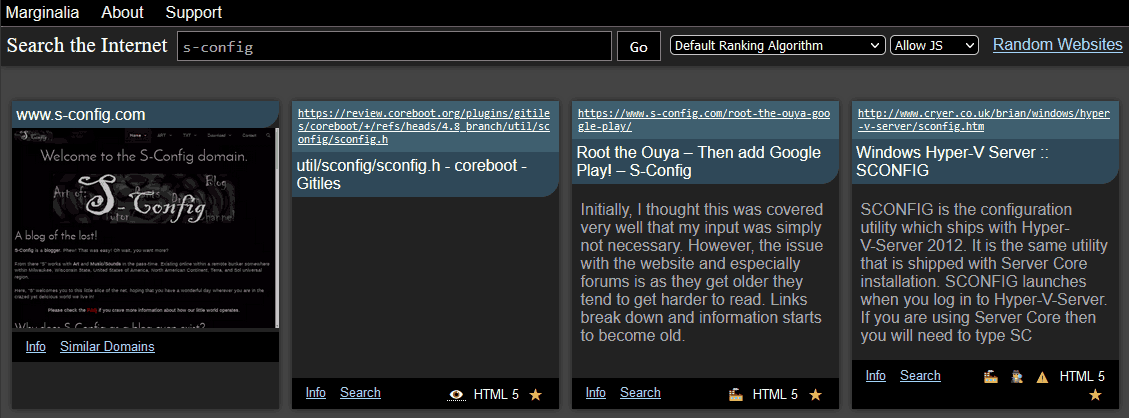Click the 'Initially, I thought this was covered' description text

tap(702, 273)
